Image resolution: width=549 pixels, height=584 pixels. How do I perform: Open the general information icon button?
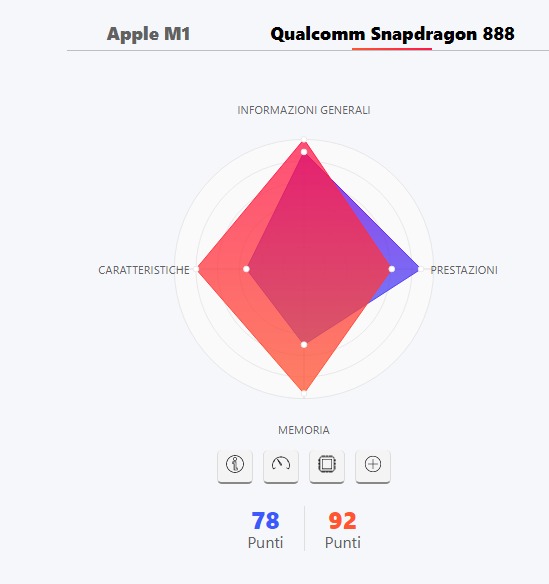tap(235, 466)
